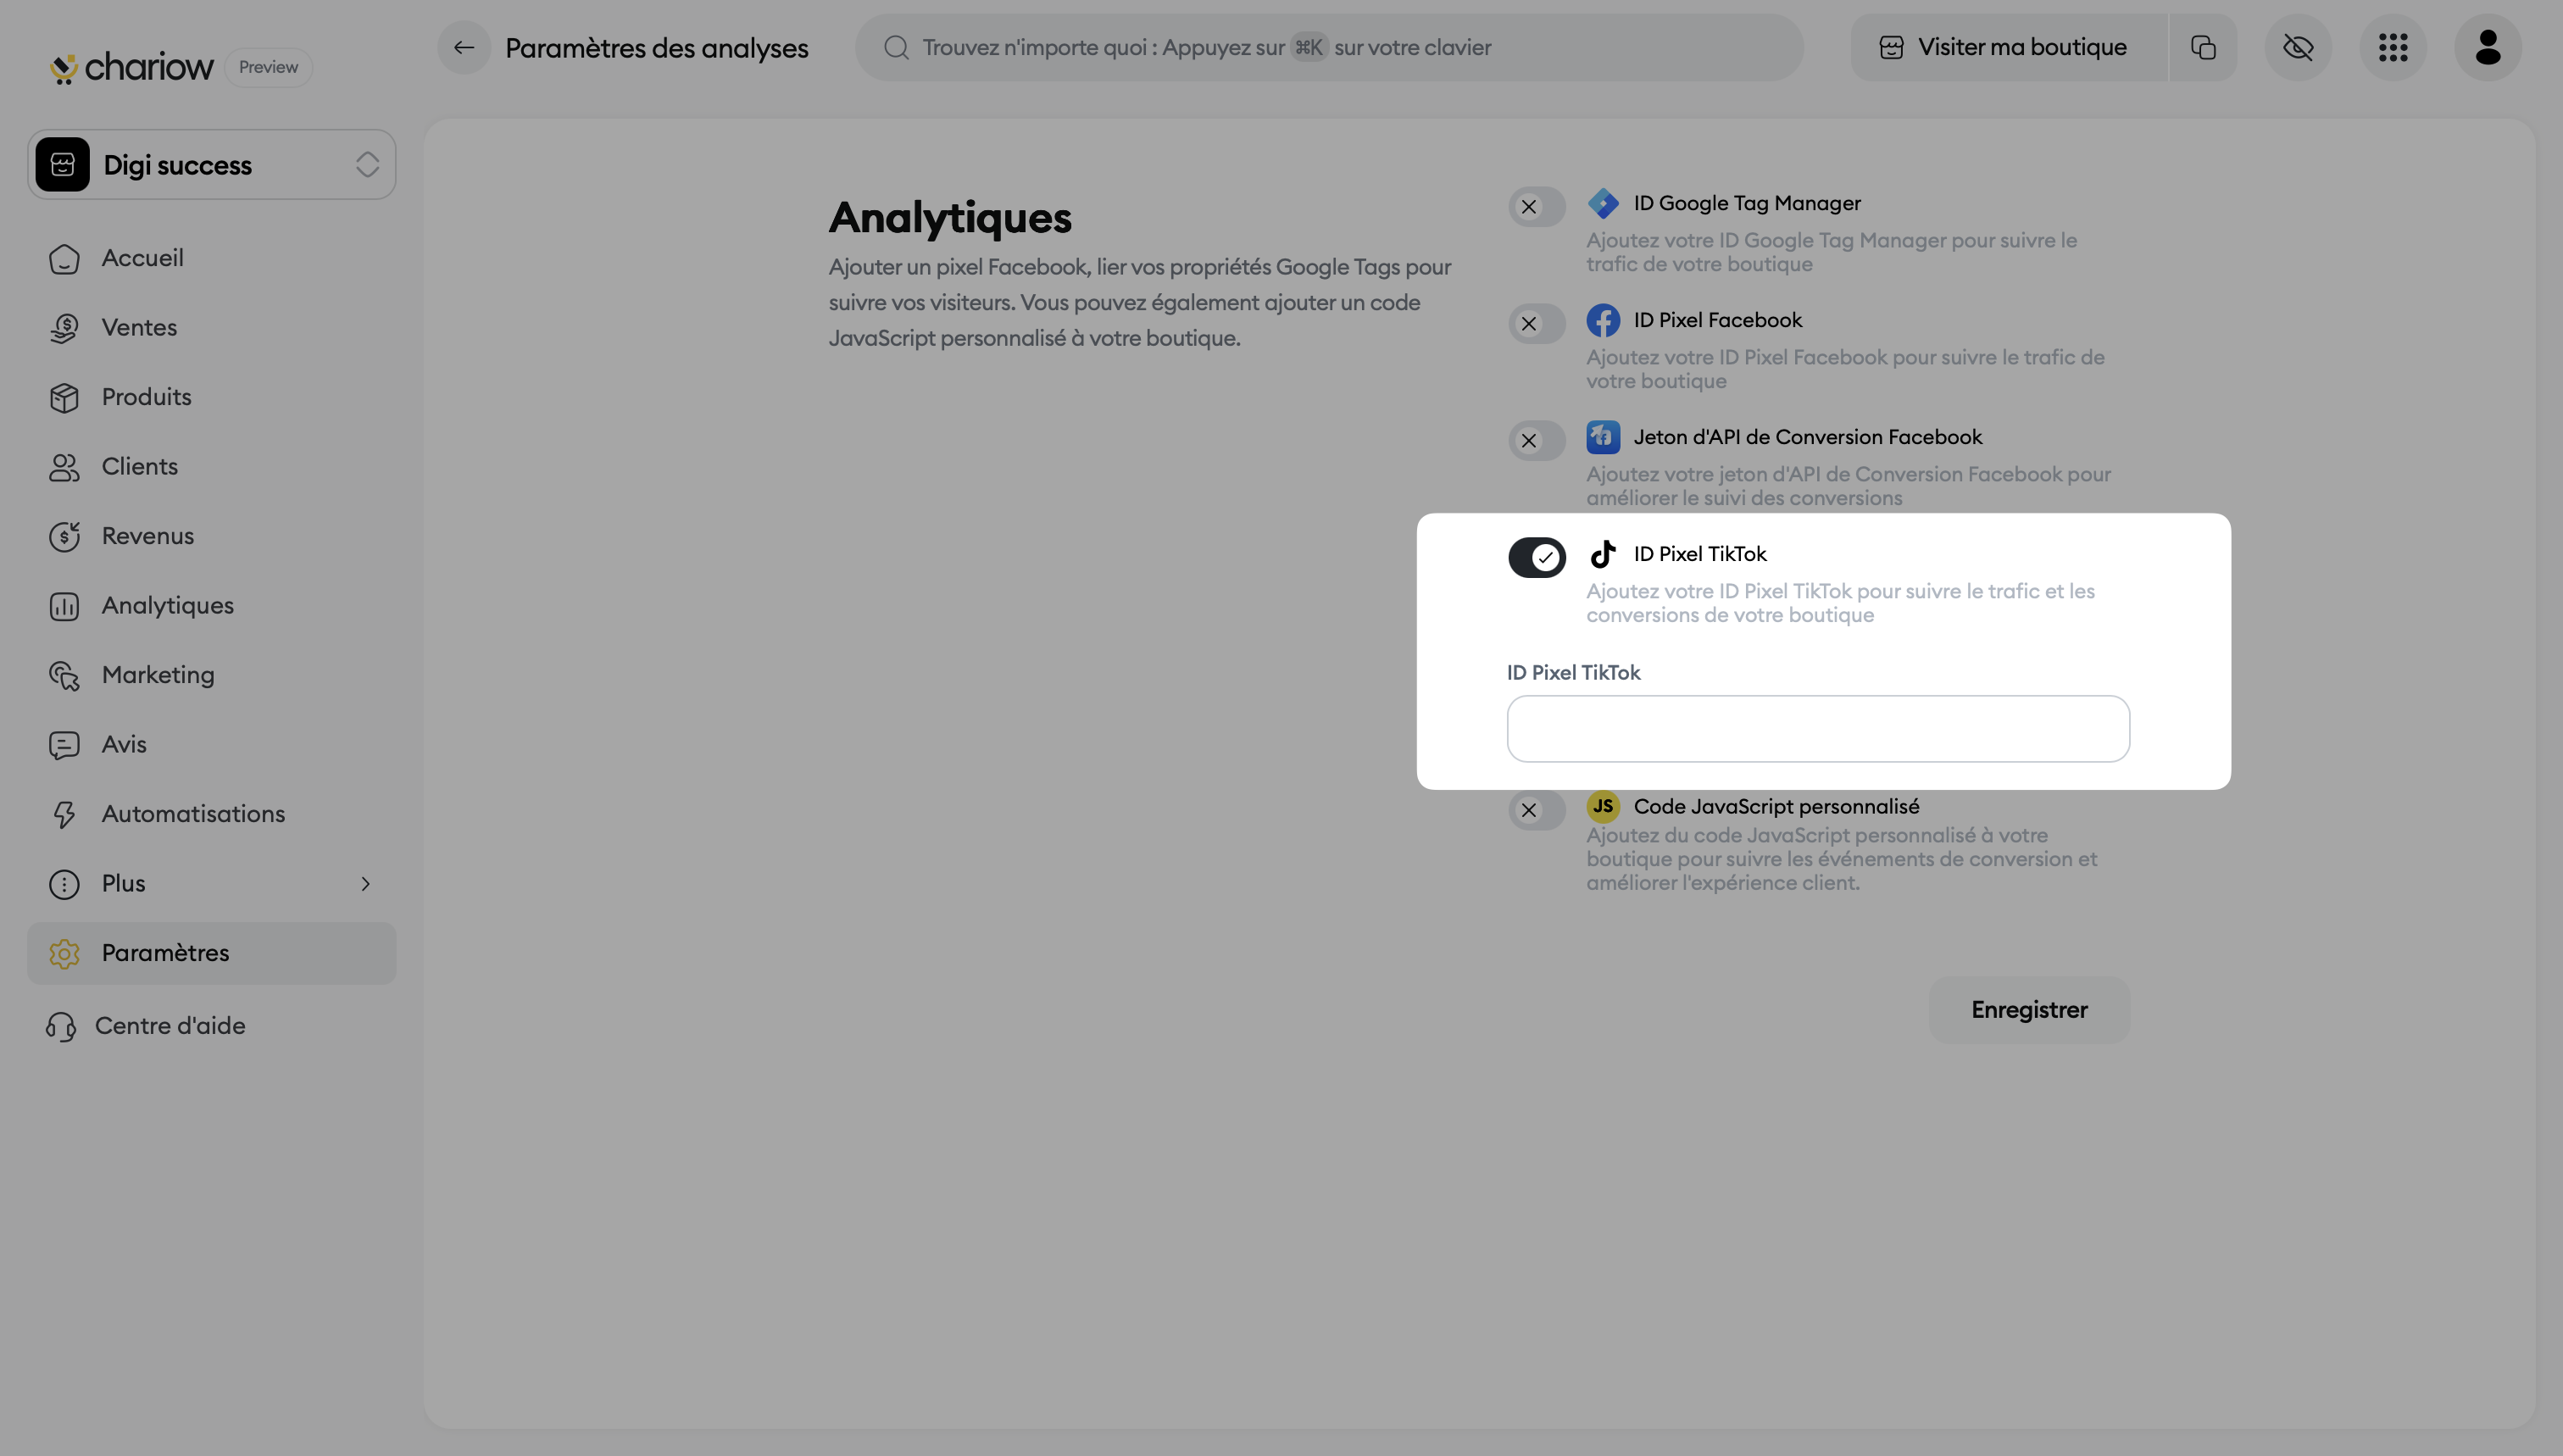Enable the Code JavaScript personnalisé toggle
2563x1456 pixels.
coord(1537,810)
